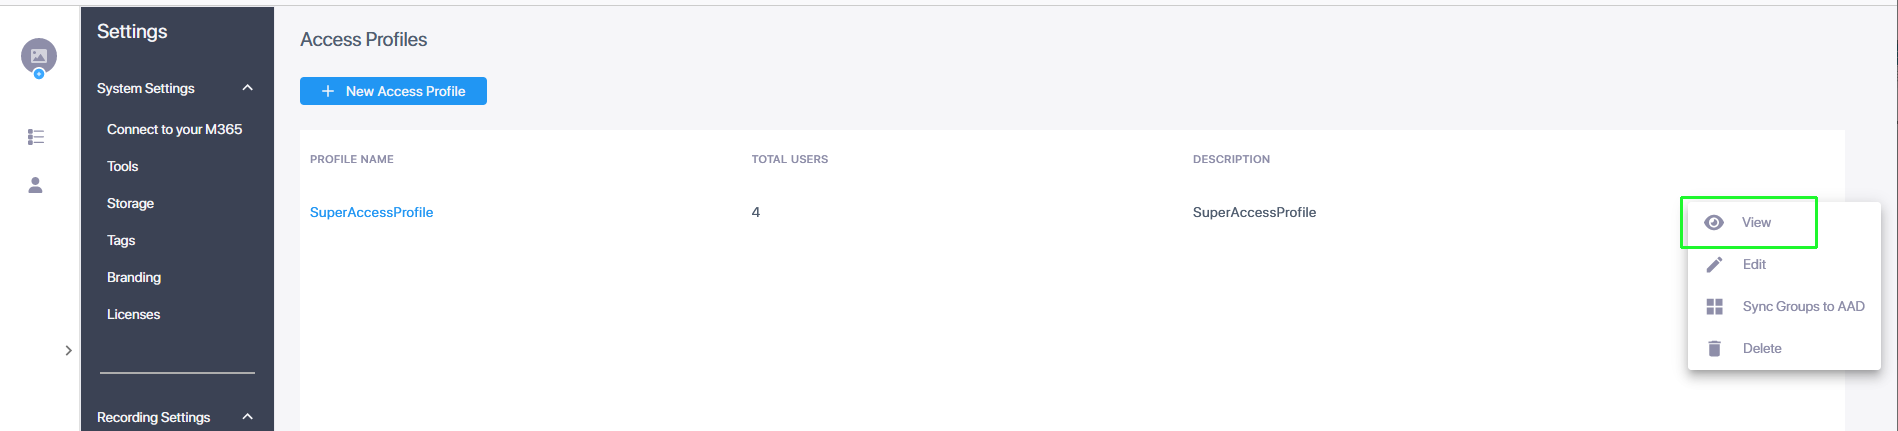Screen dimensions: 1898x431
Task: Collapse the System Settings section chevron
Action: click(248, 88)
